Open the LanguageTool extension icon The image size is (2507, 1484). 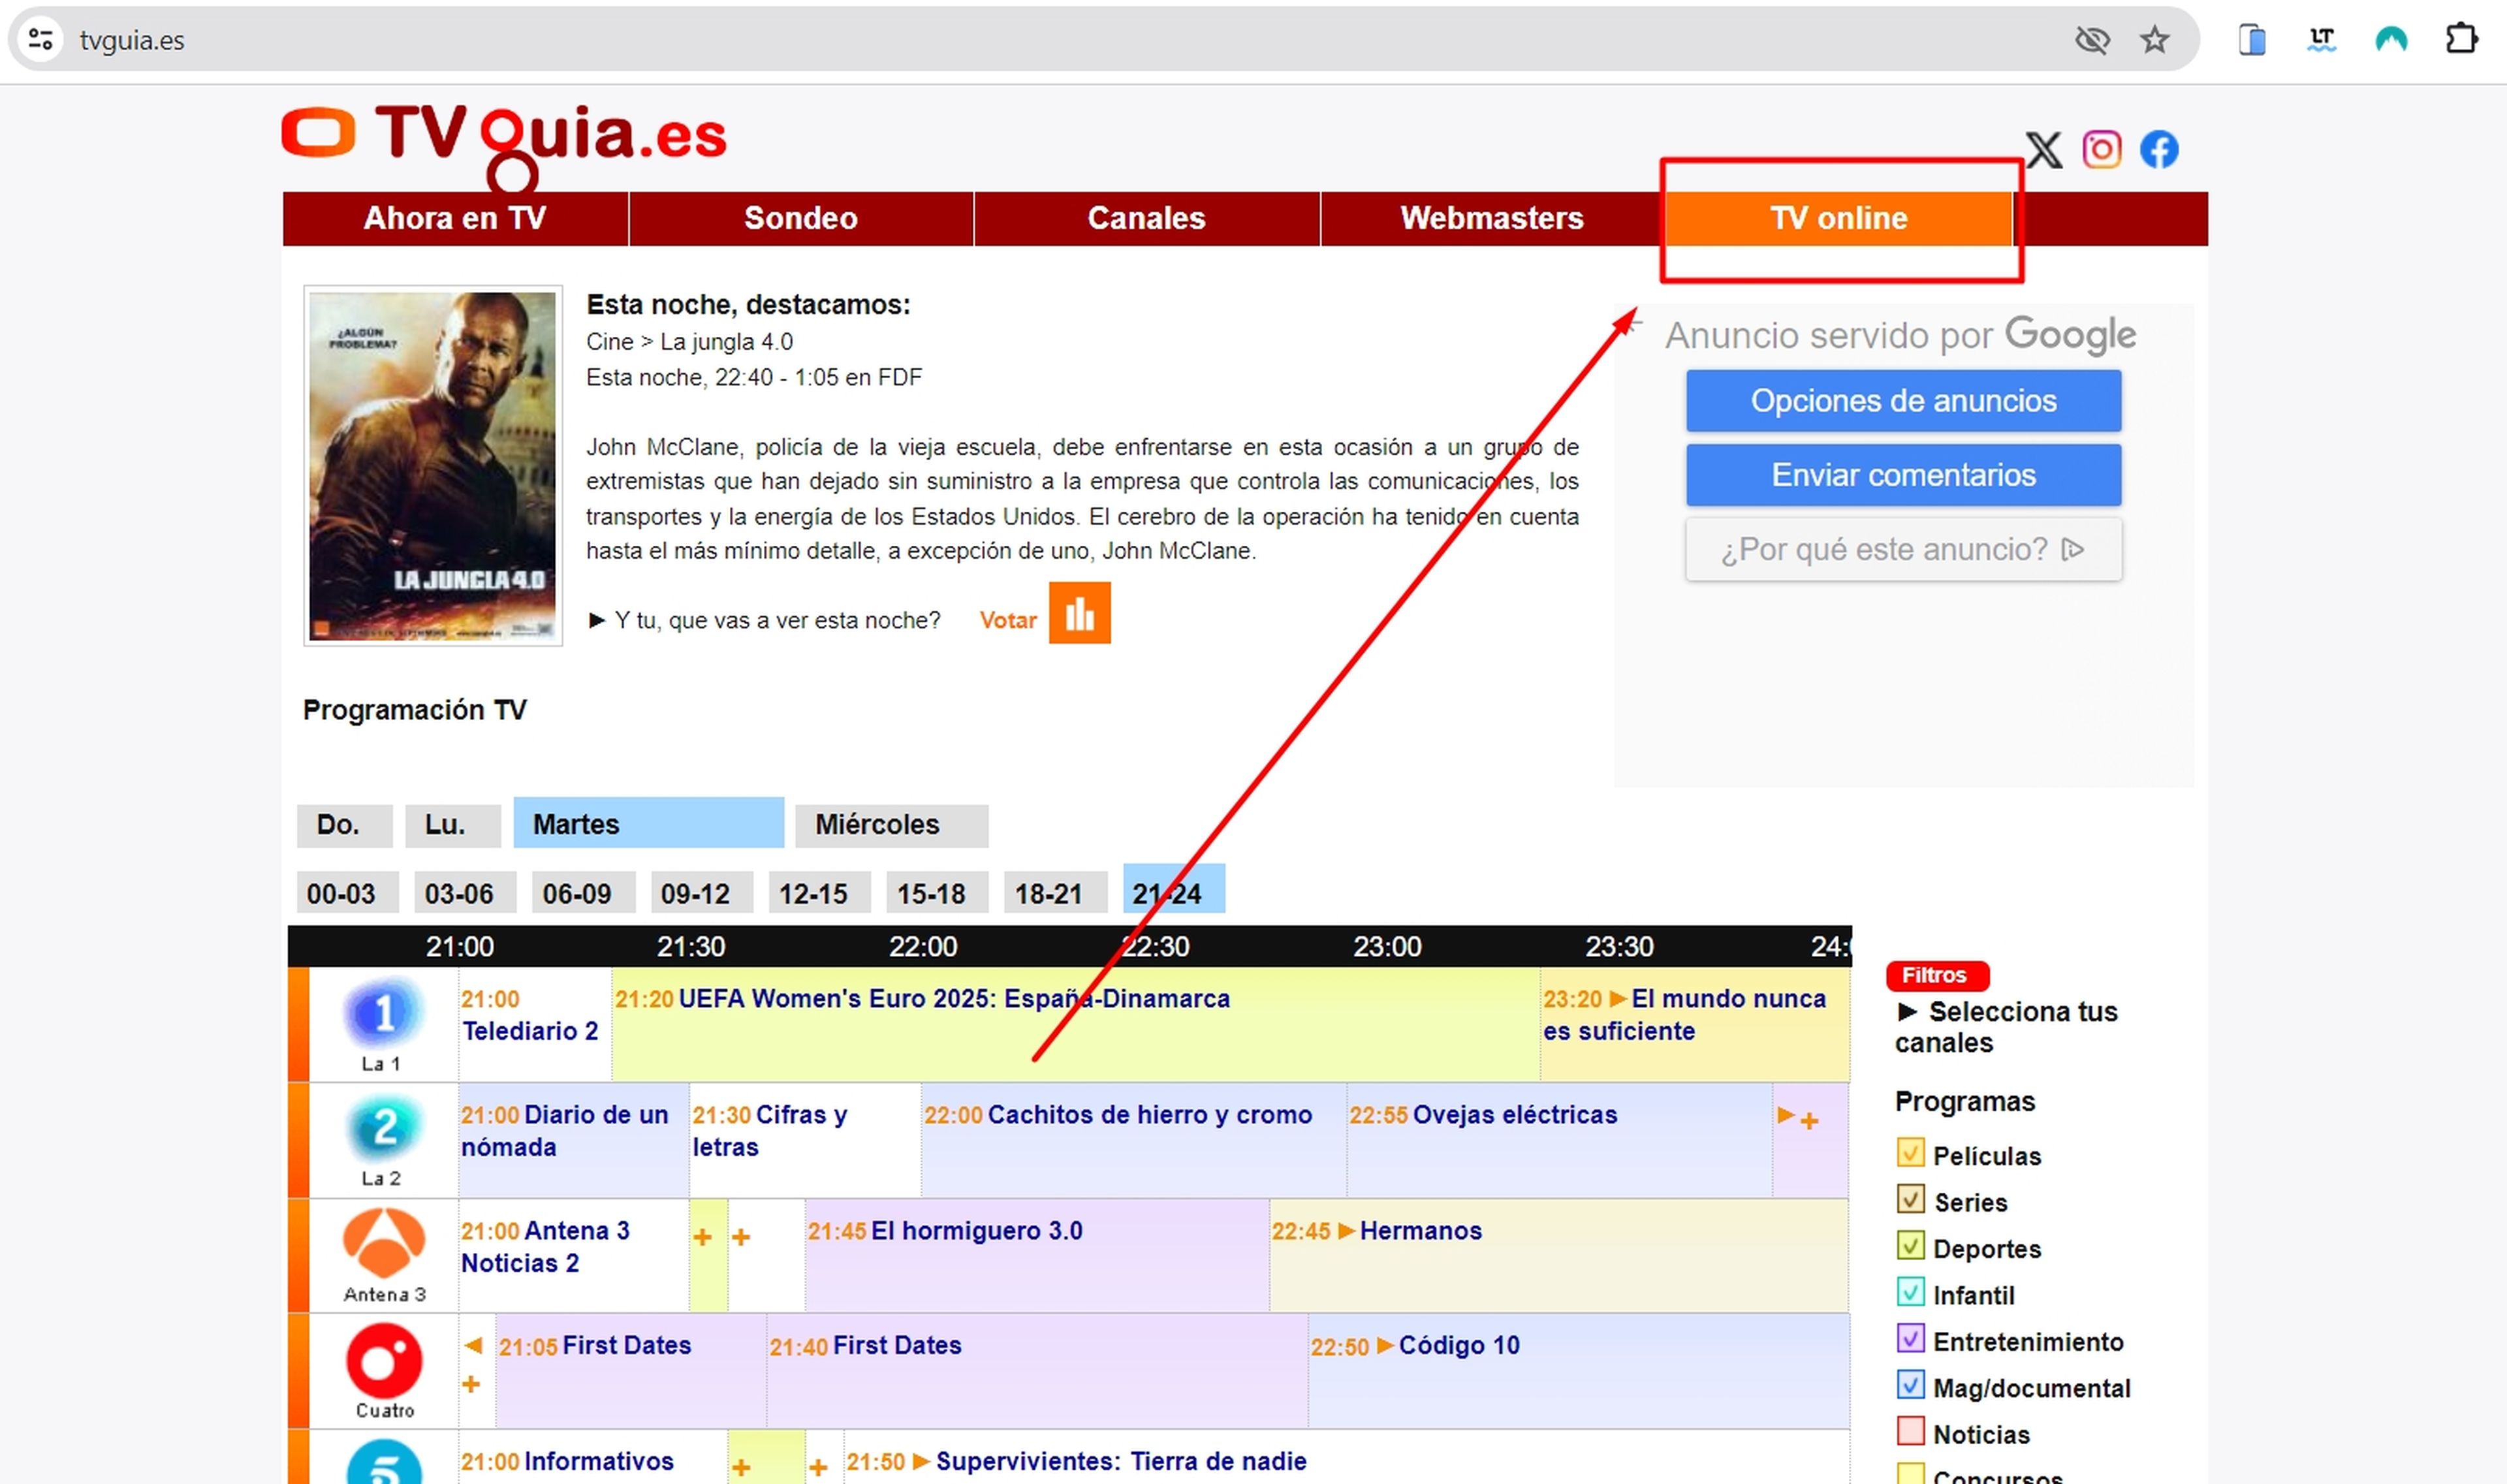[x=2322, y=40]
